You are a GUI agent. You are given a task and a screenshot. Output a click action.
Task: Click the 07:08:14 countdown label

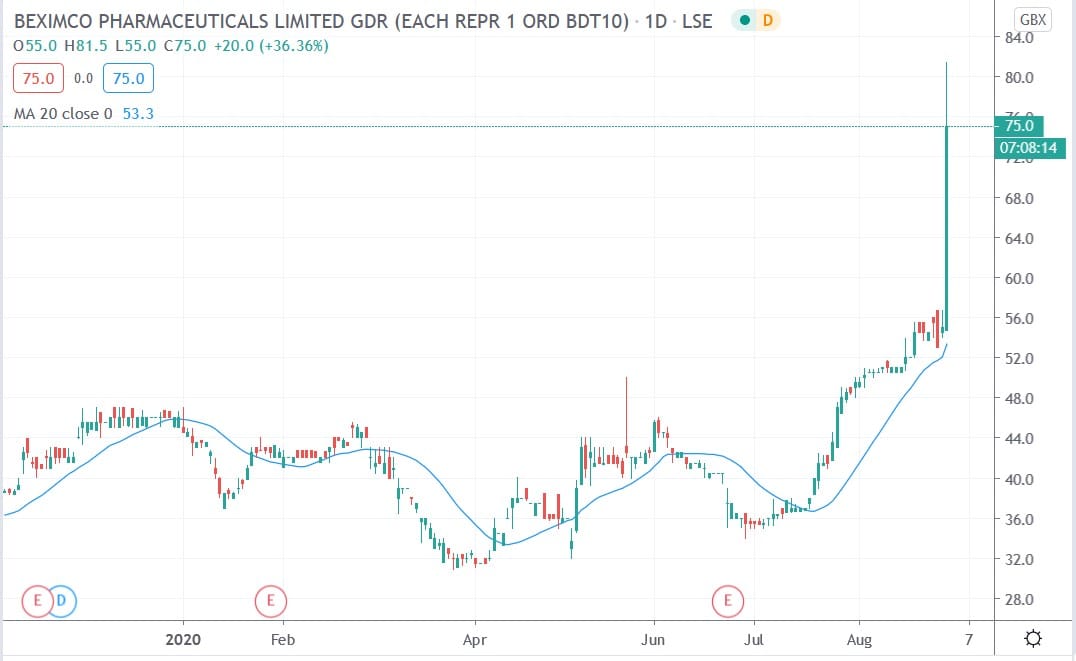pos(1029,148)
